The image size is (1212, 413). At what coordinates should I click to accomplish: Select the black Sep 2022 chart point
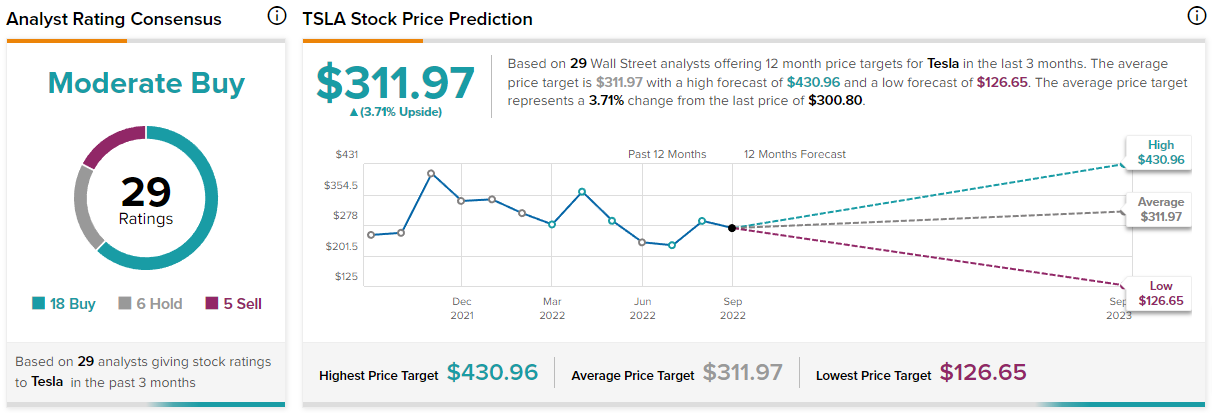[x=733, y=229]
